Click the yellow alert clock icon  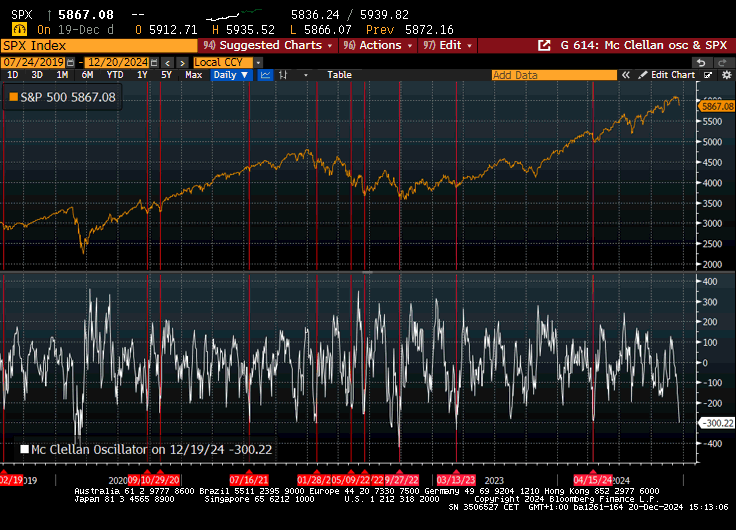20,30
